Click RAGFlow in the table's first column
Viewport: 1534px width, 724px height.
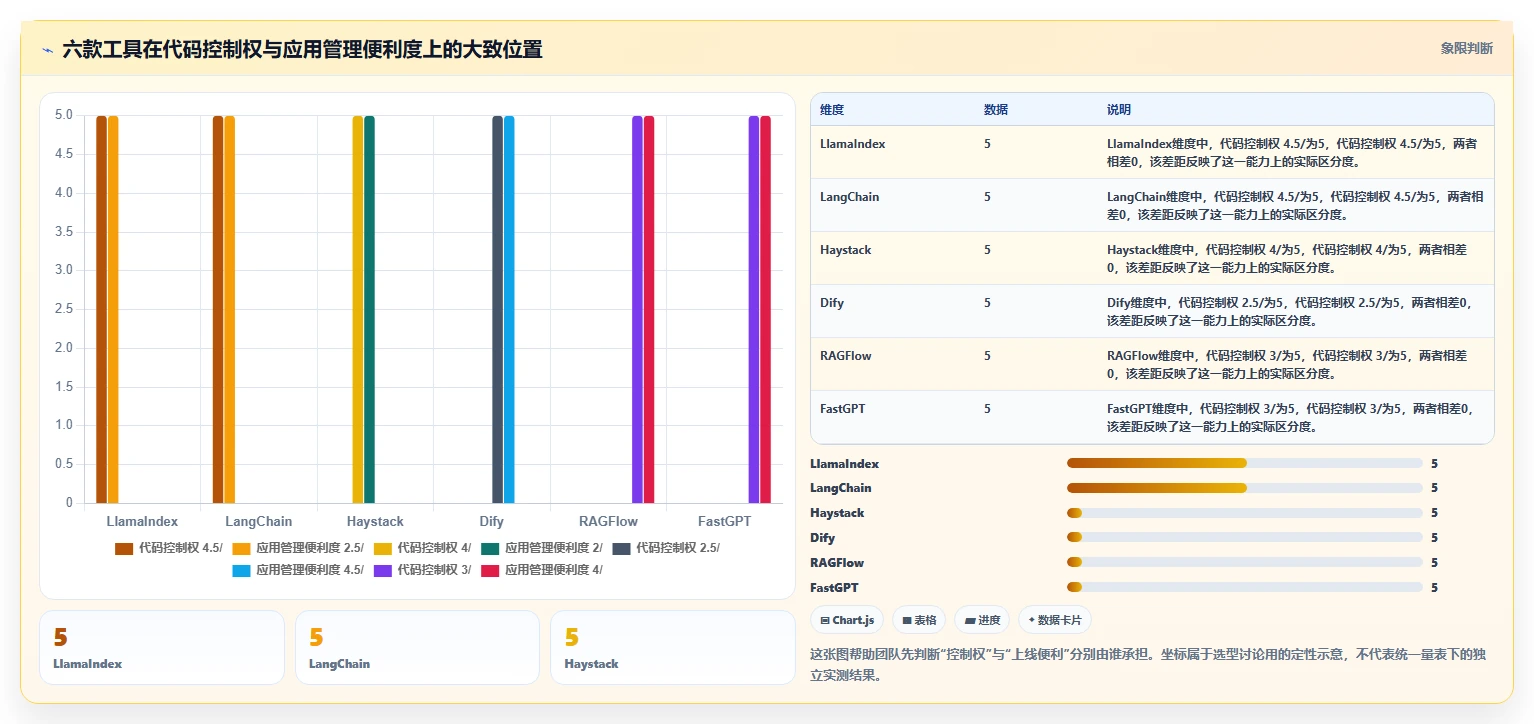tap(846, 356)
